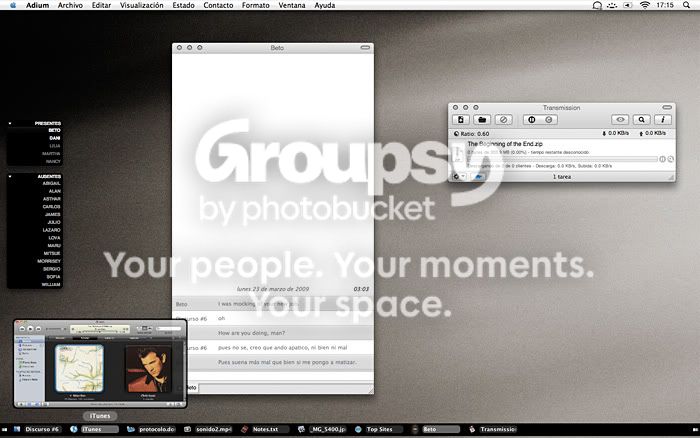
Task: Click the Wi-Fi status icon
Action: pyautogui.click(x=645, y=5)
